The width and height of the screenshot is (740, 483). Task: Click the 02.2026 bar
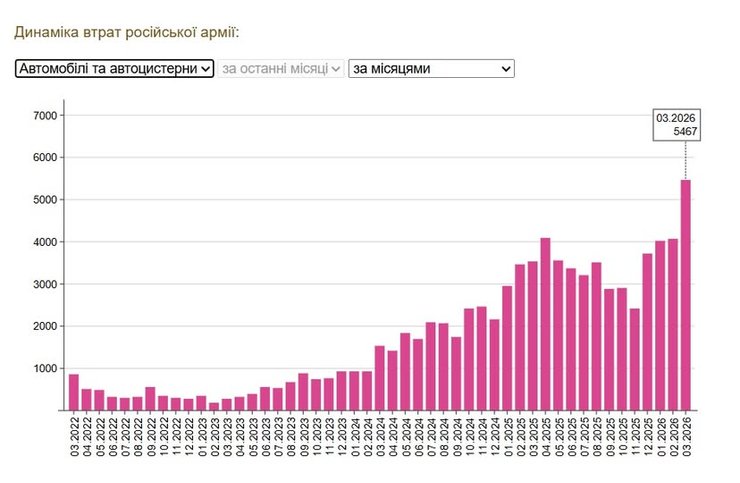pyautogui.click(x=673, y=324)
